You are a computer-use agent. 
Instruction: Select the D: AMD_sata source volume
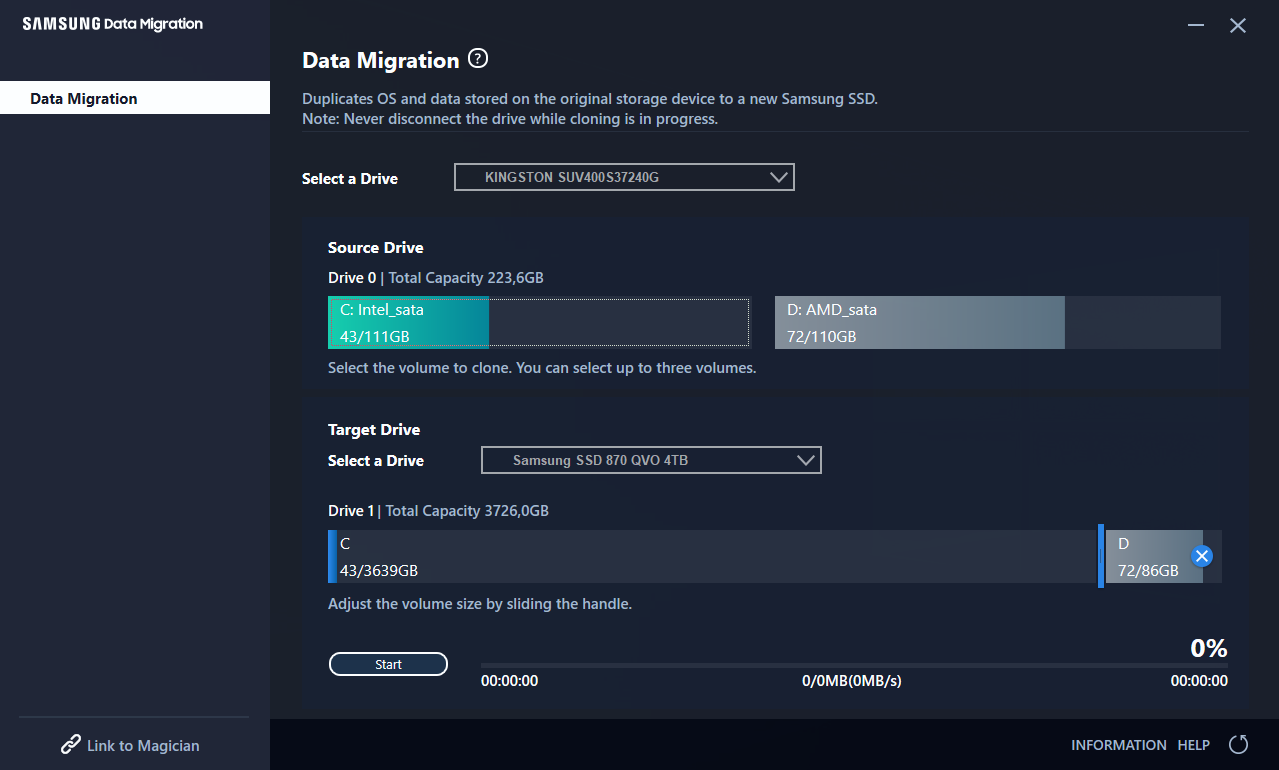(x=998, y=323)
